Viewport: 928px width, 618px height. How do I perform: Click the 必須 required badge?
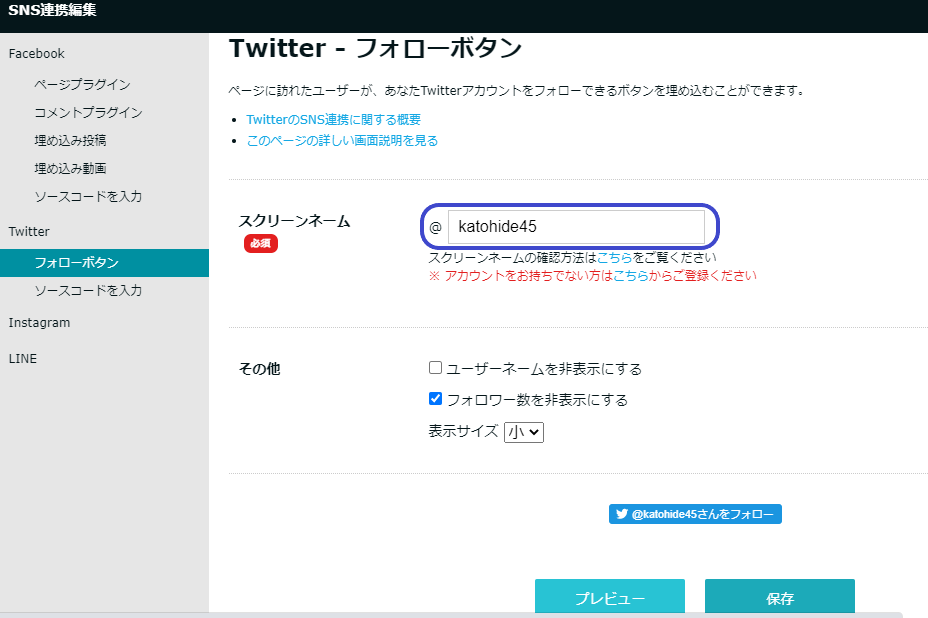pos(260,243)
